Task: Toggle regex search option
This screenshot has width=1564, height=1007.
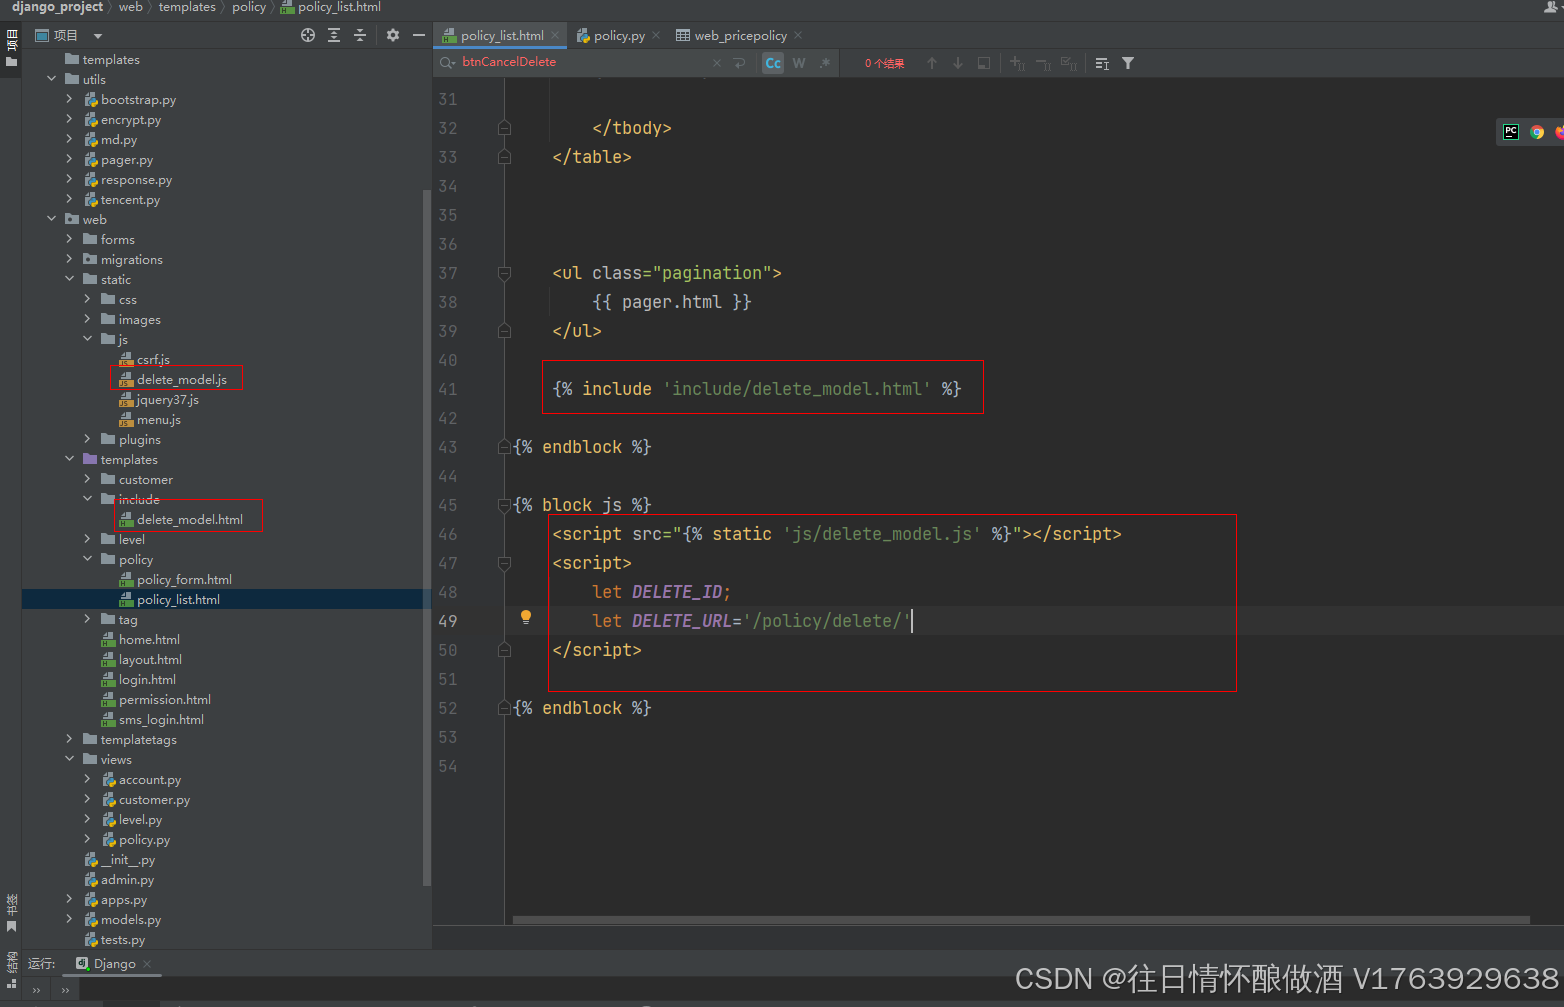Action: pos(825,63)
